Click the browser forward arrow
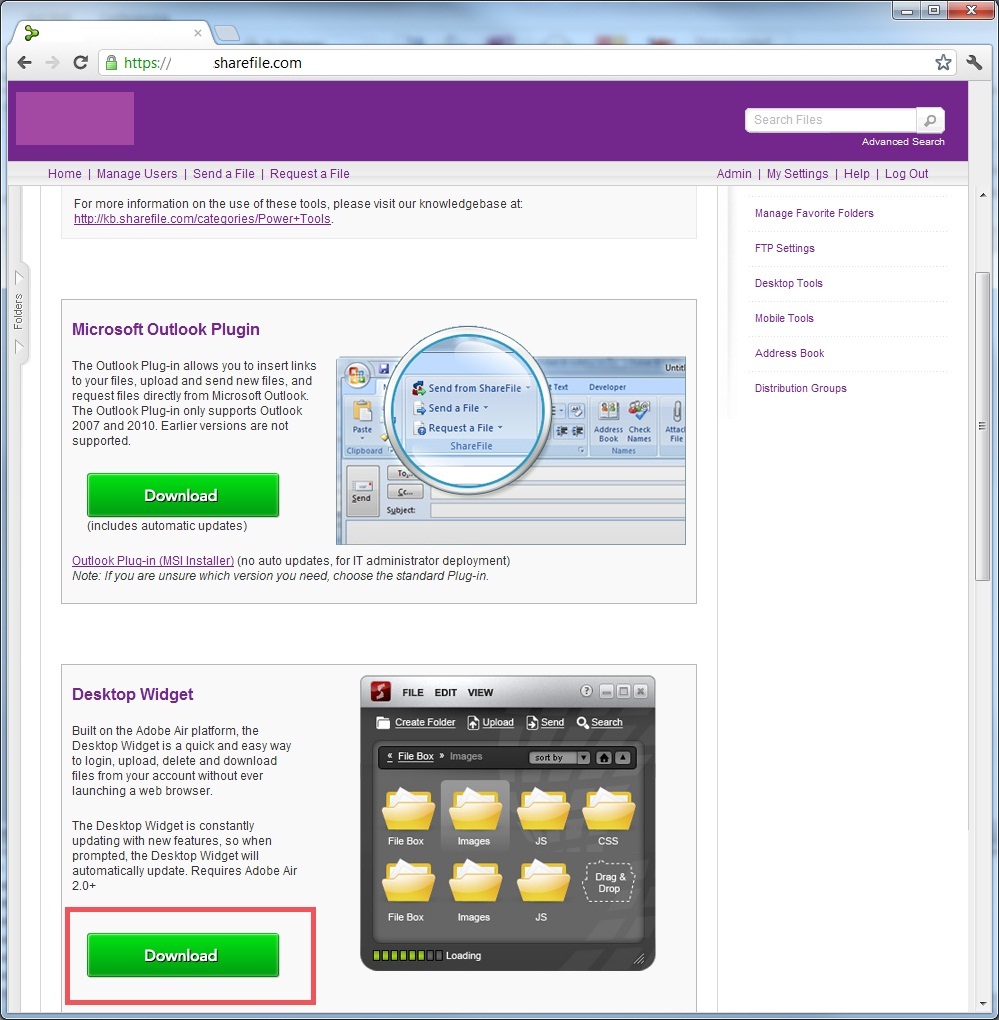This screenshot has height=1020, width=999. coord(52,62)
